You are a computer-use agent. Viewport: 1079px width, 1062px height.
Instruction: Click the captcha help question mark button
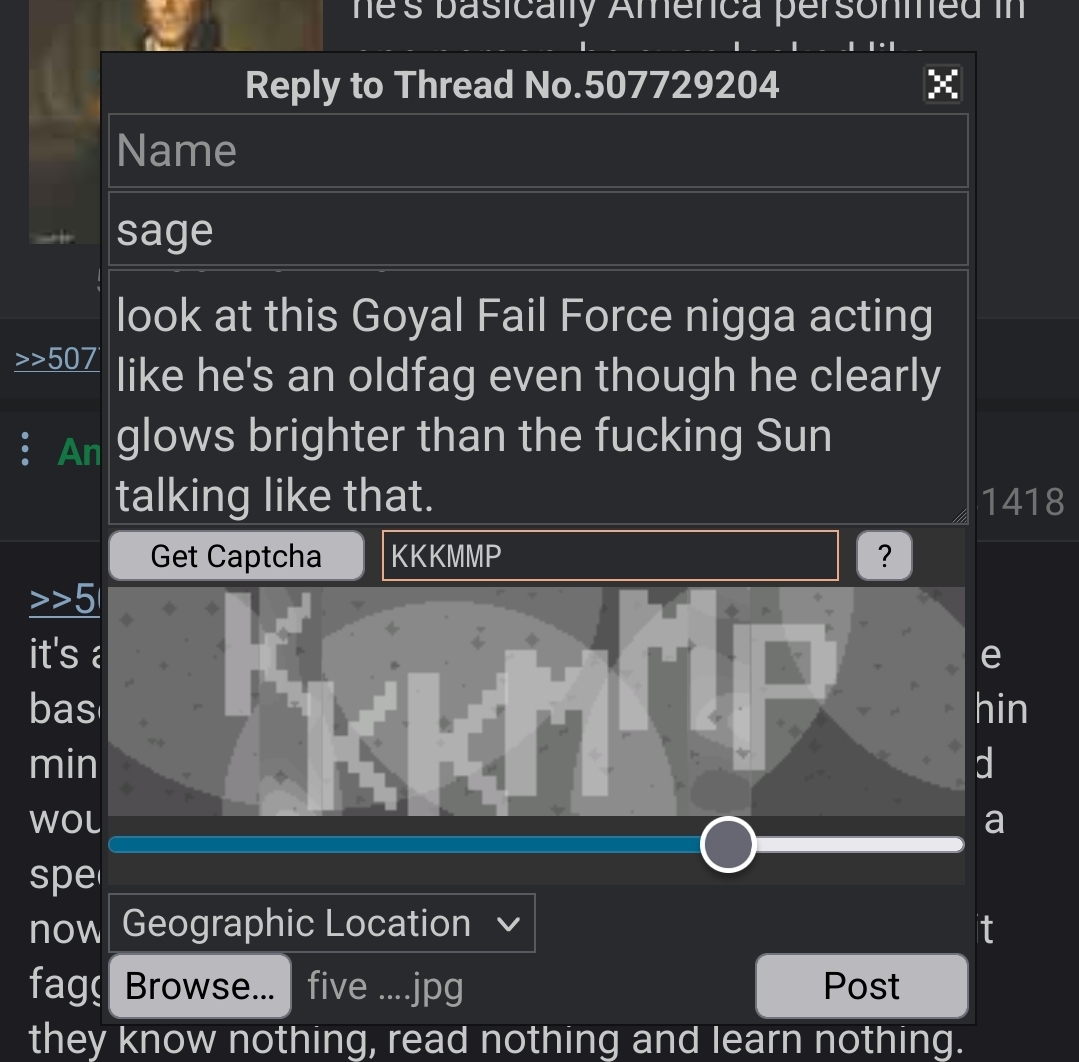point(884,555)
